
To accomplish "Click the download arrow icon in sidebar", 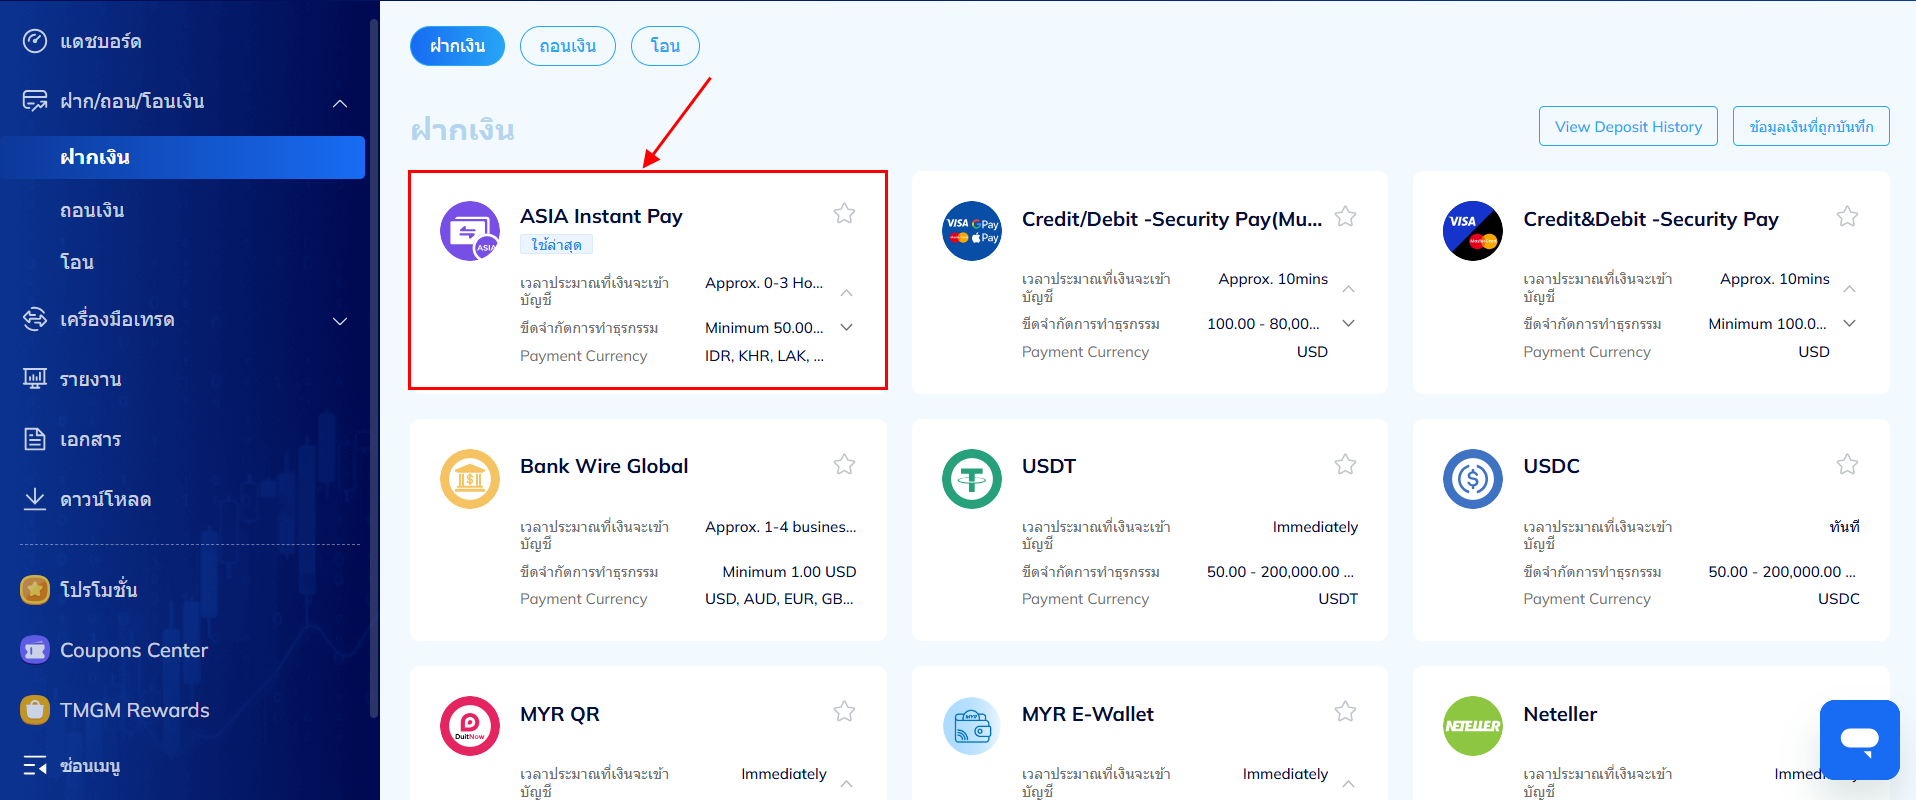I will [35, 498].
